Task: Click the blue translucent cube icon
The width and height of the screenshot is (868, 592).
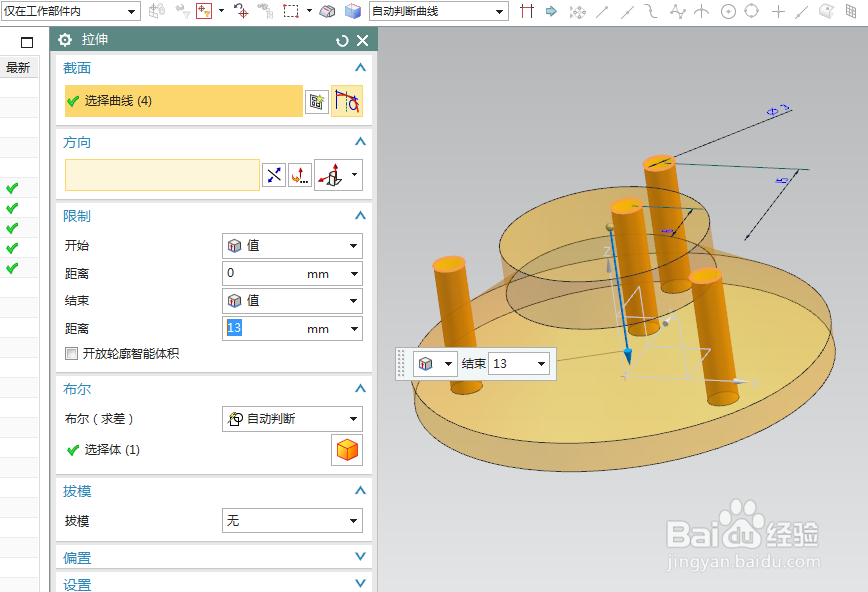Action: pyautogui.click(x=353, y=11)
